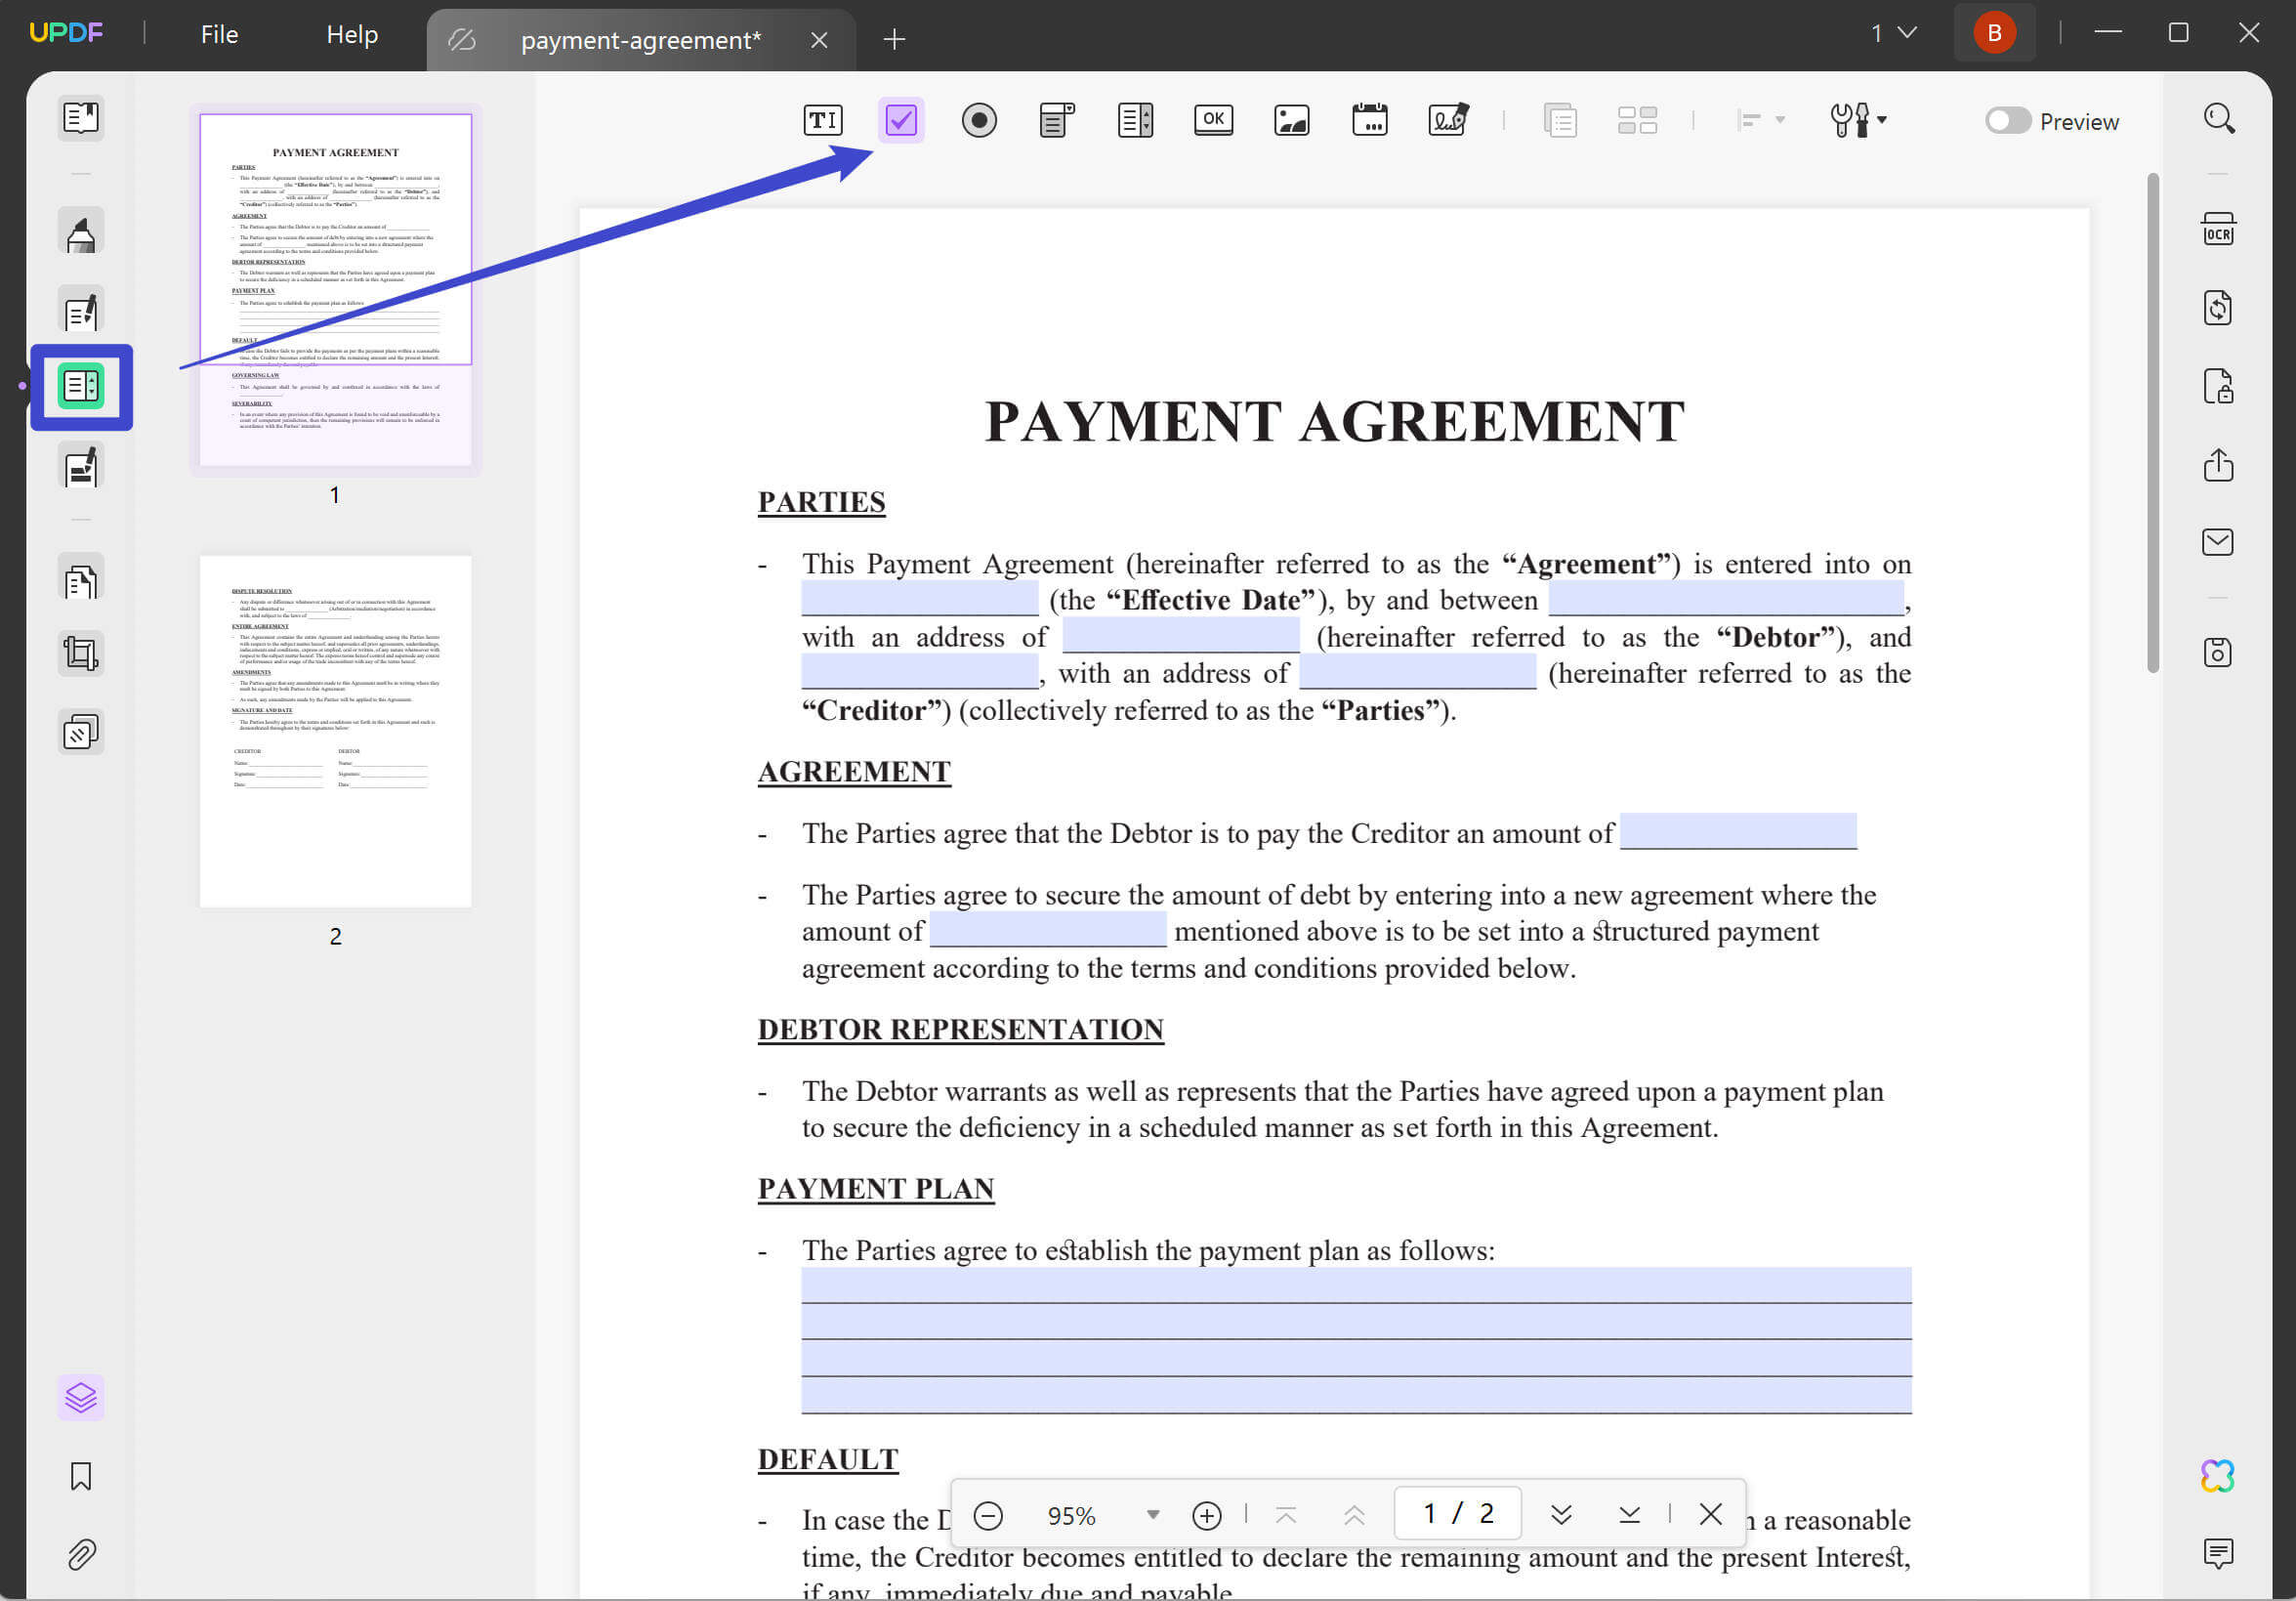Screen dimensions: 2296x1601
Task: Open the form tools wrench dropdown
Action: pyautogui.click(x=1857, y=120)
